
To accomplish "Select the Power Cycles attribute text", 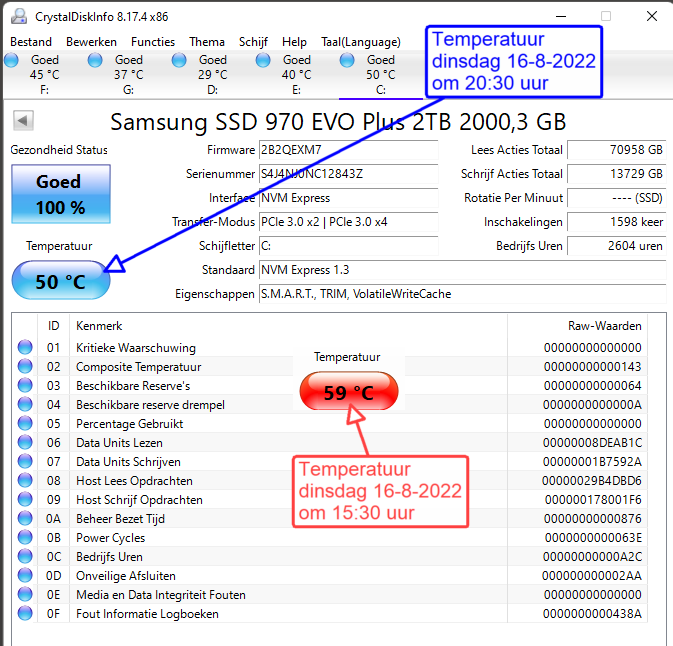I will coord(111,538).
